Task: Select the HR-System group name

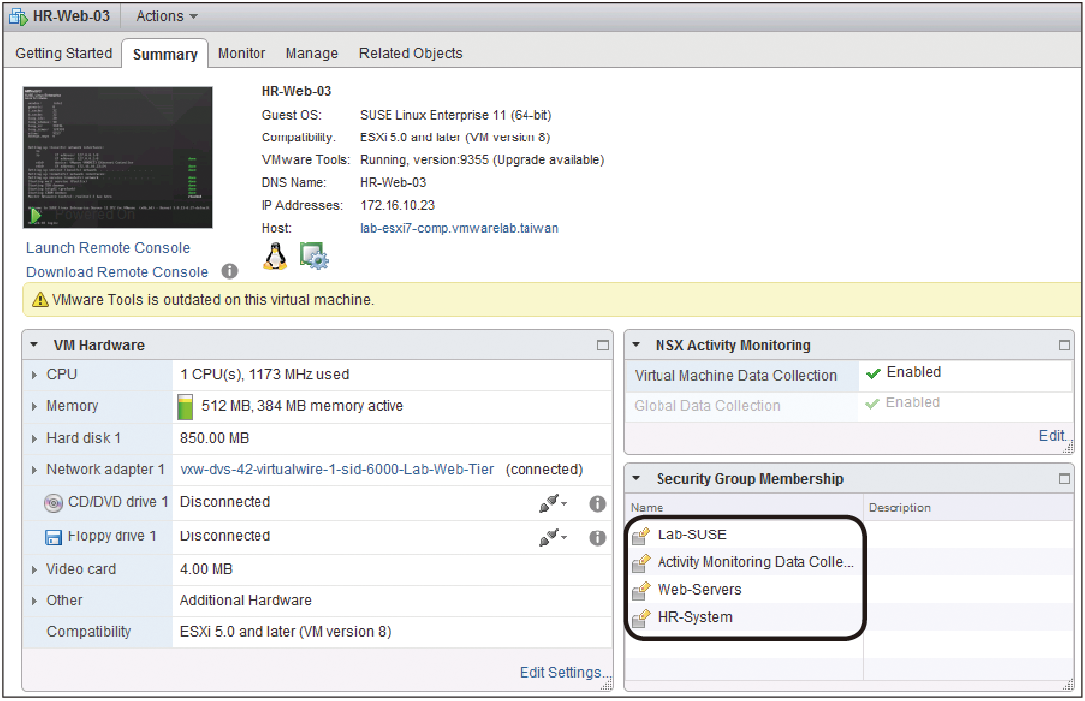Action: pyautogui.click(x=695, y=617)
